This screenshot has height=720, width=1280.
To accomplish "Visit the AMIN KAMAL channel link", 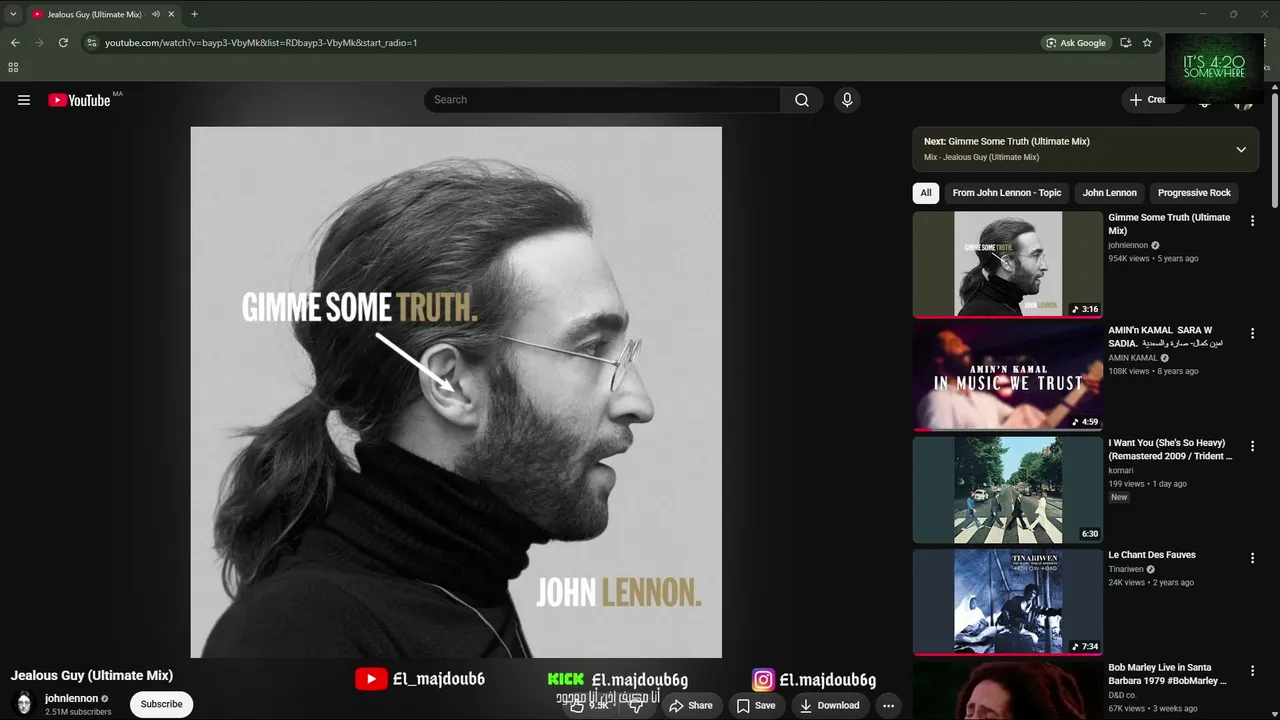I will (x=1133, y=358).
